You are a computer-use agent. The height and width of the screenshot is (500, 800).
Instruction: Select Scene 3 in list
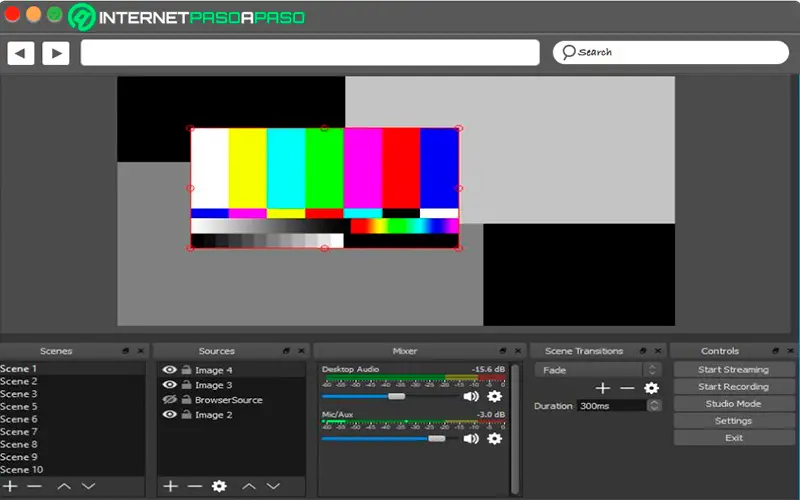(72, 394)
